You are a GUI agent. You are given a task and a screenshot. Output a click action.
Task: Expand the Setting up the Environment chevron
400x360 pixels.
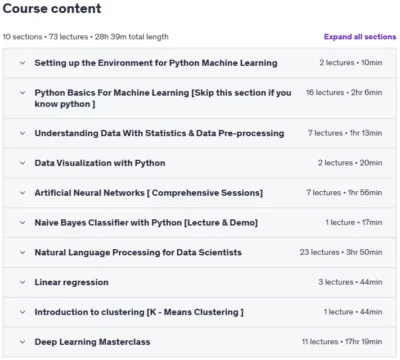[22, 63]
